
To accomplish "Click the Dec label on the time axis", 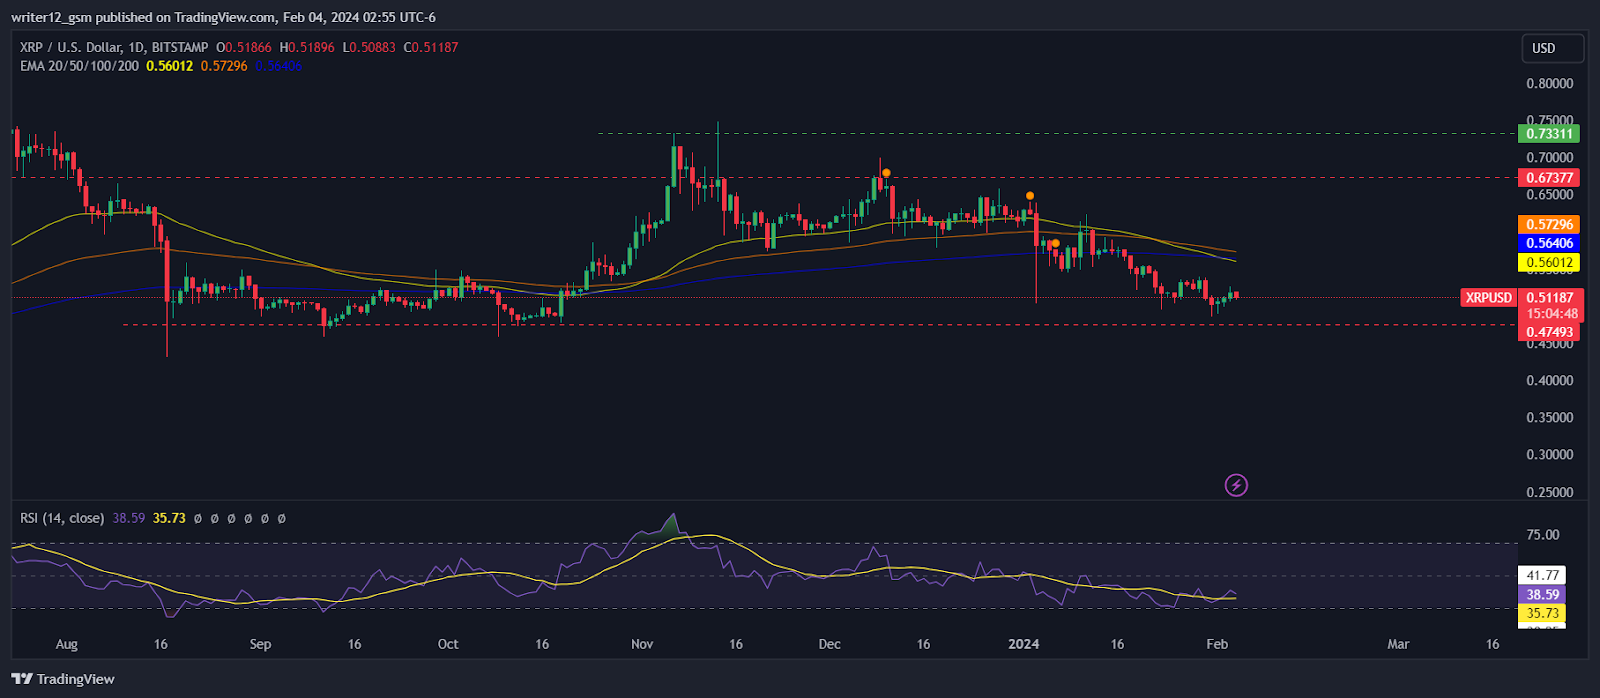I will click(x=829, y=644).
